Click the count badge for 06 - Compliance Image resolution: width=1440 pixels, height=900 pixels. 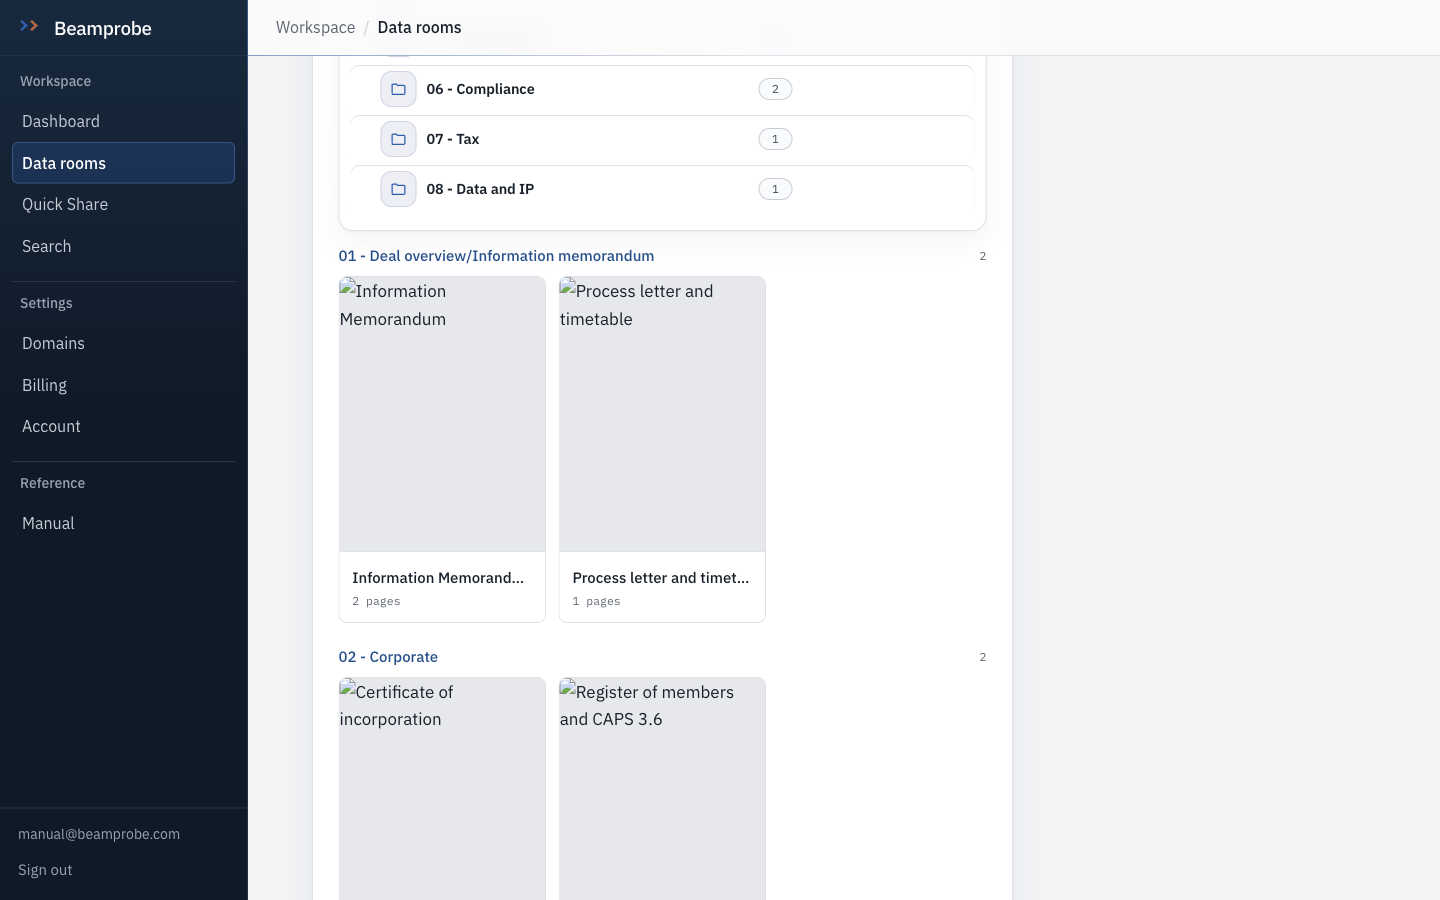(x=775, y=89)
